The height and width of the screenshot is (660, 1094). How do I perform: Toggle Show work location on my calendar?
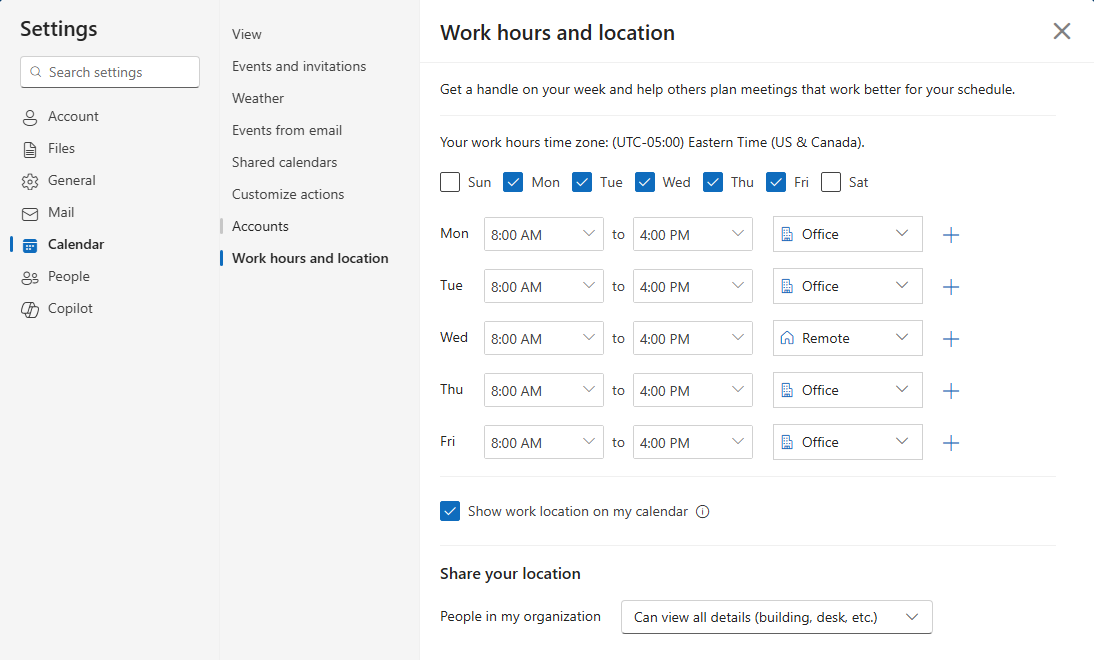pos(450,512)
